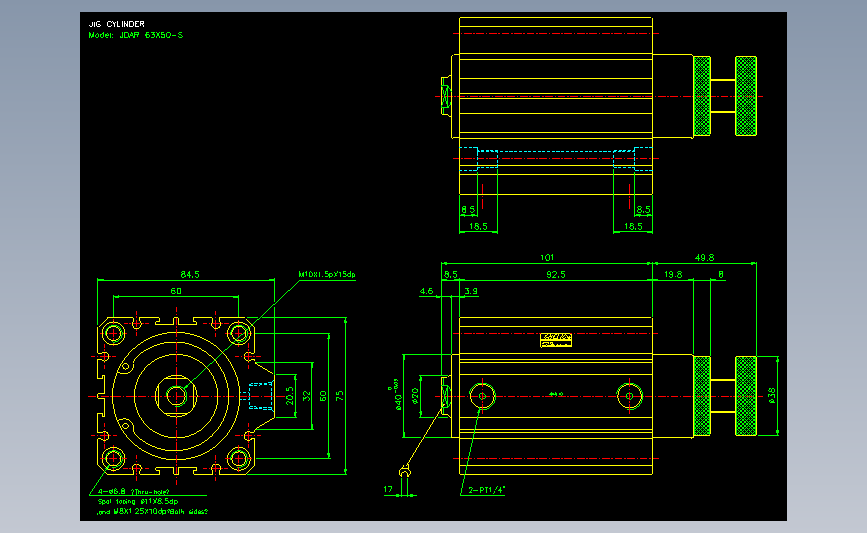
Task: Click the 101 overall length dimension
Action: tap(546, 257)
